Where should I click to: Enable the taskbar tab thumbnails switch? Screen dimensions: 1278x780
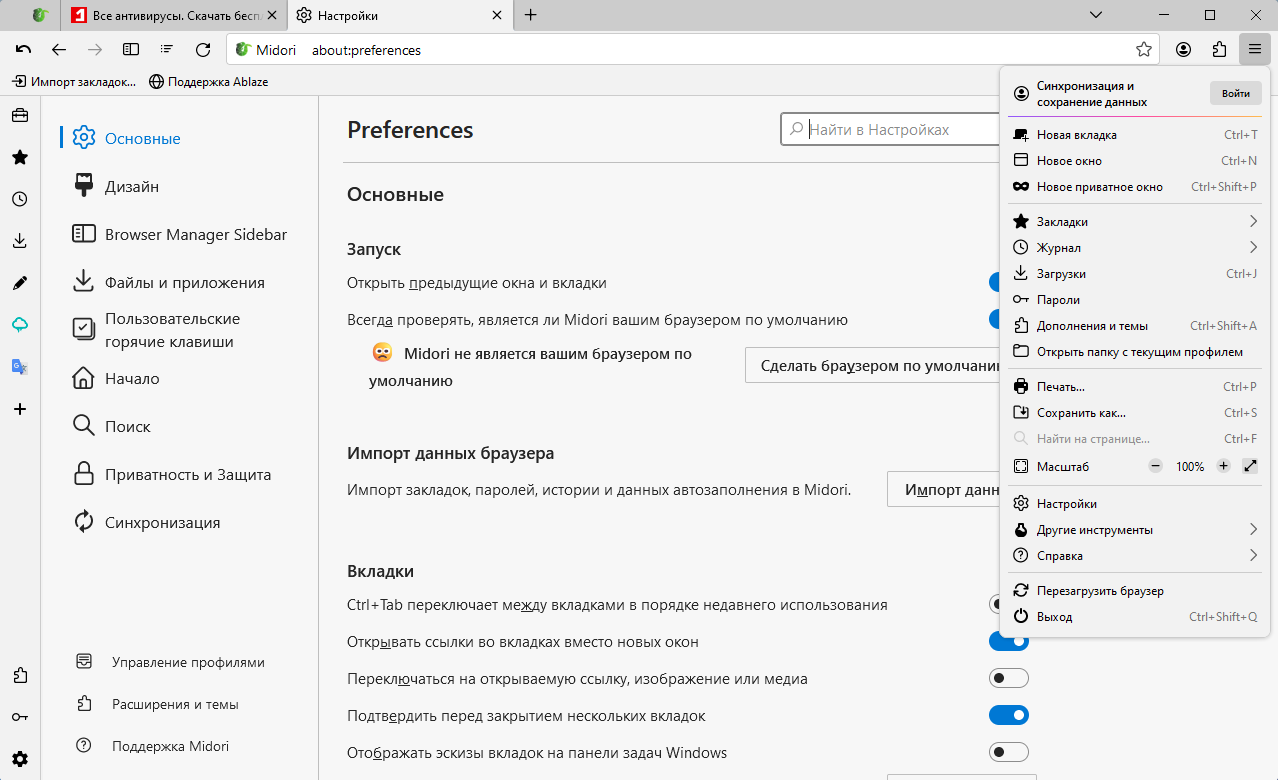1008,752
